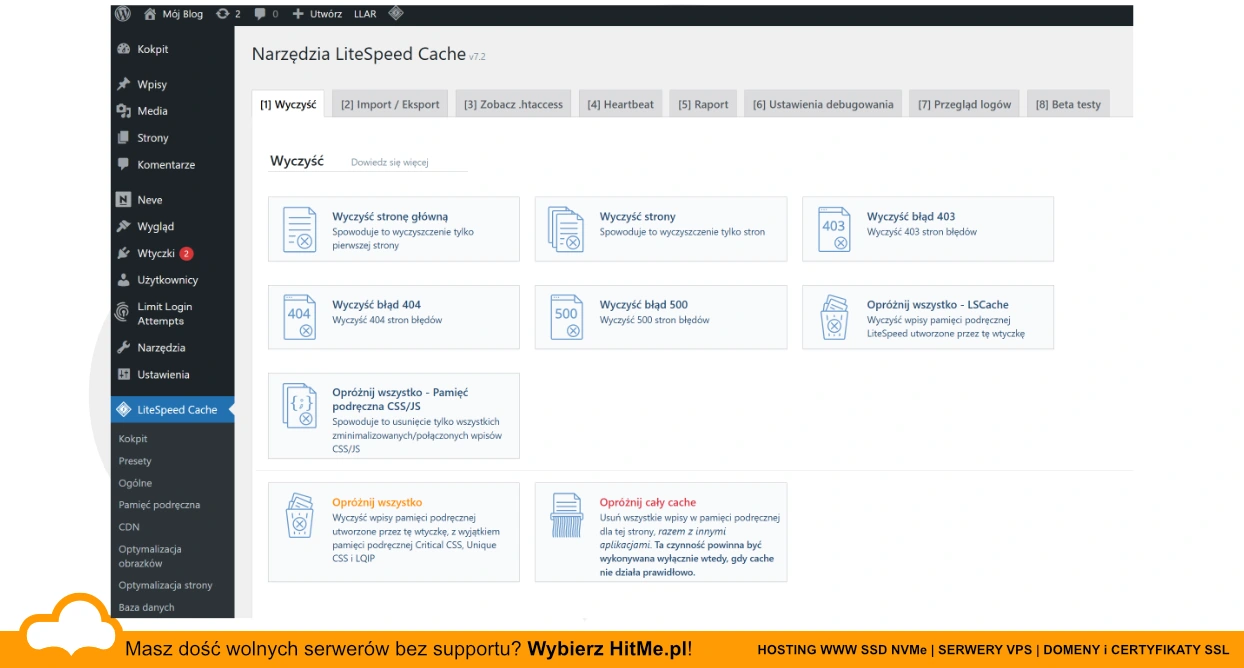Screen dimensions: 1244x668
Task: Click the Limit Login Attempts fingerprint icon
Action: (124, 314)
